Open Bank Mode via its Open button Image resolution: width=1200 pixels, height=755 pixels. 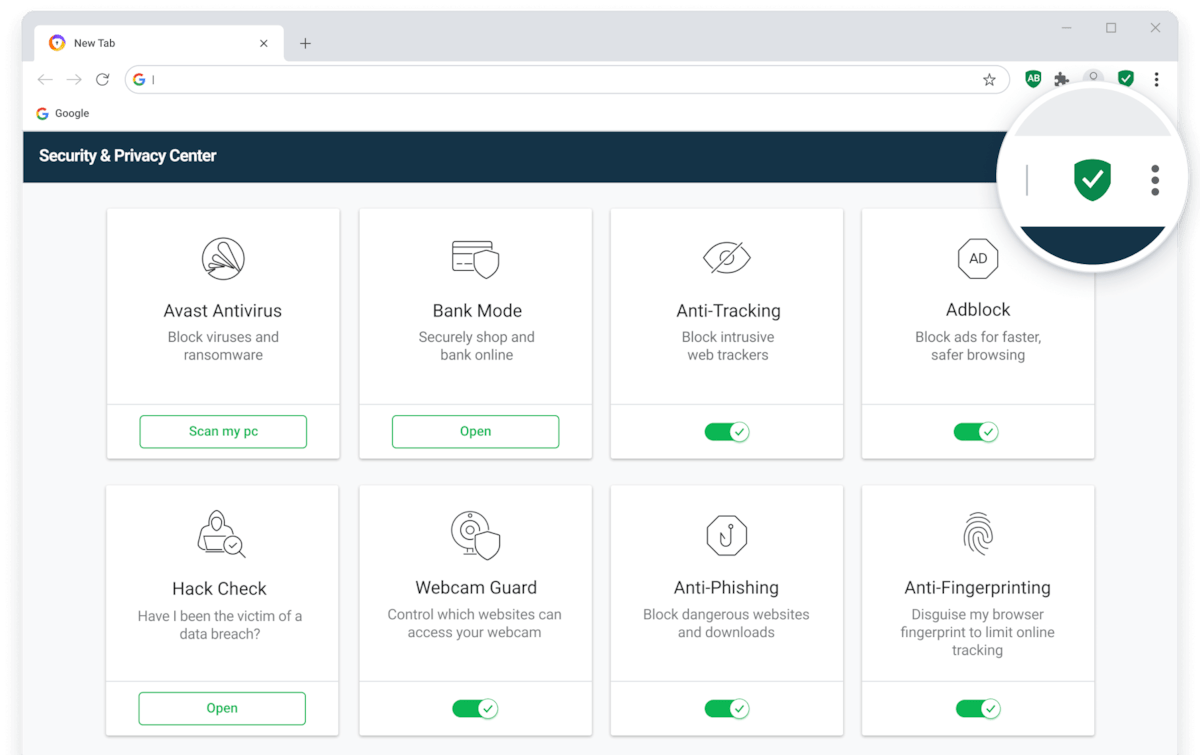pyautogui.click(x=475, y=431)
